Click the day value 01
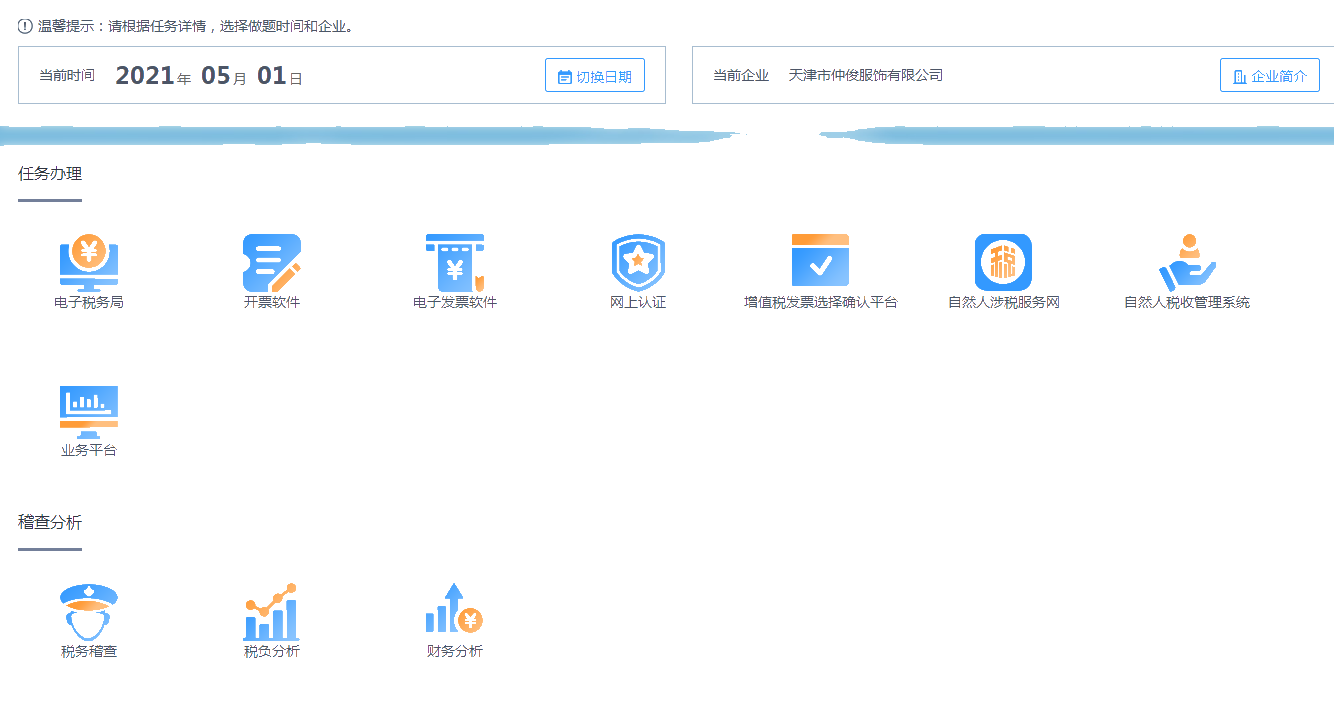The height and width of the screenshot is (705, 1334). coord(272,74)
